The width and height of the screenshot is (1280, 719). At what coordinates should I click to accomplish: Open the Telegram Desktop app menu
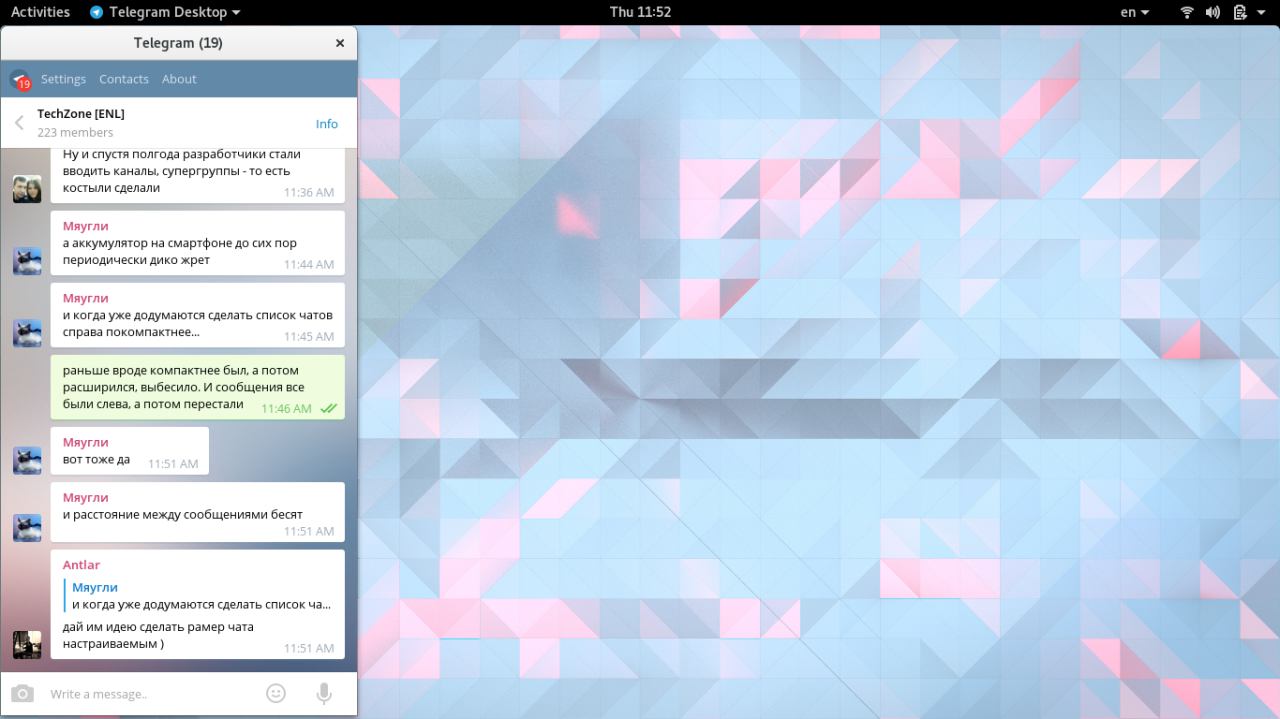coord(165,12)
